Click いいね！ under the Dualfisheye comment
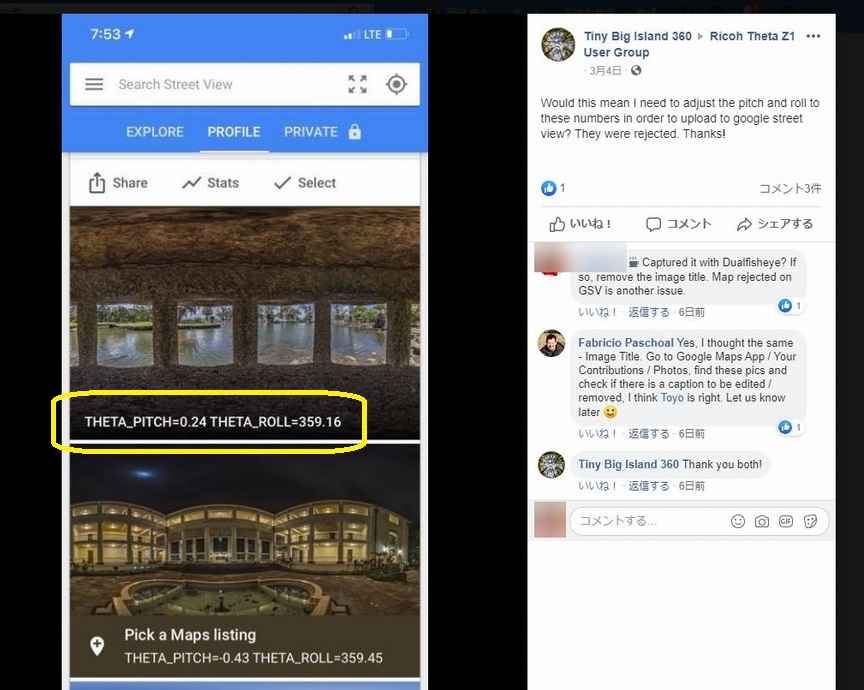864x690 pixels. pos(597,312)
